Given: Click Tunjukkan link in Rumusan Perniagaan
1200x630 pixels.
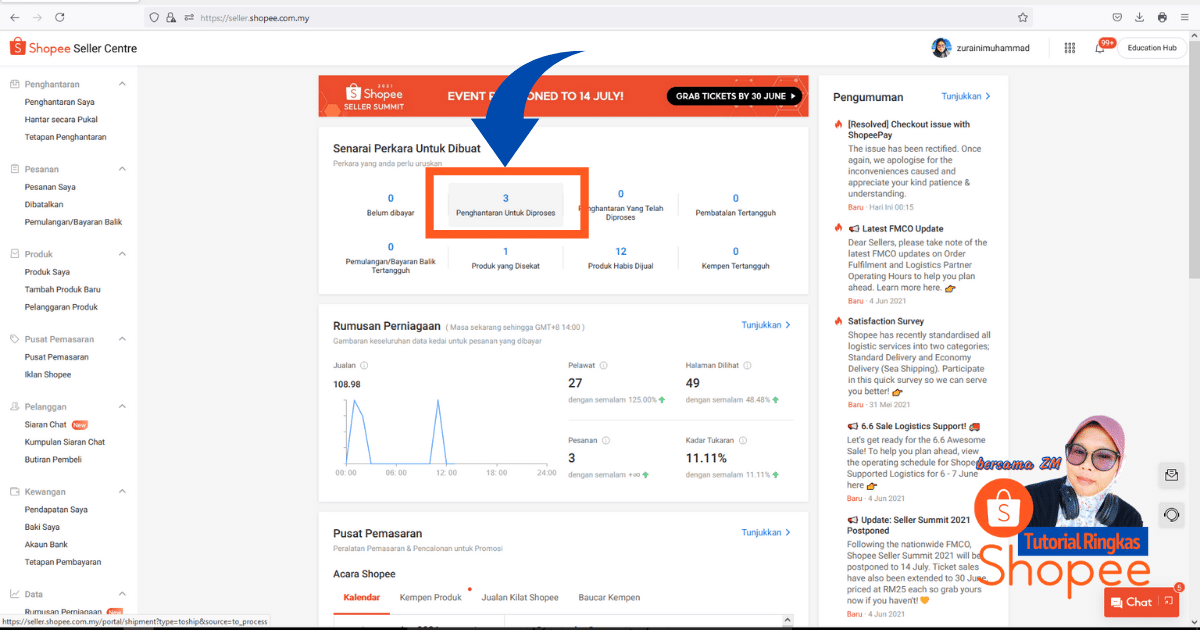Looking at the screenshot, I should coord(766,325).
